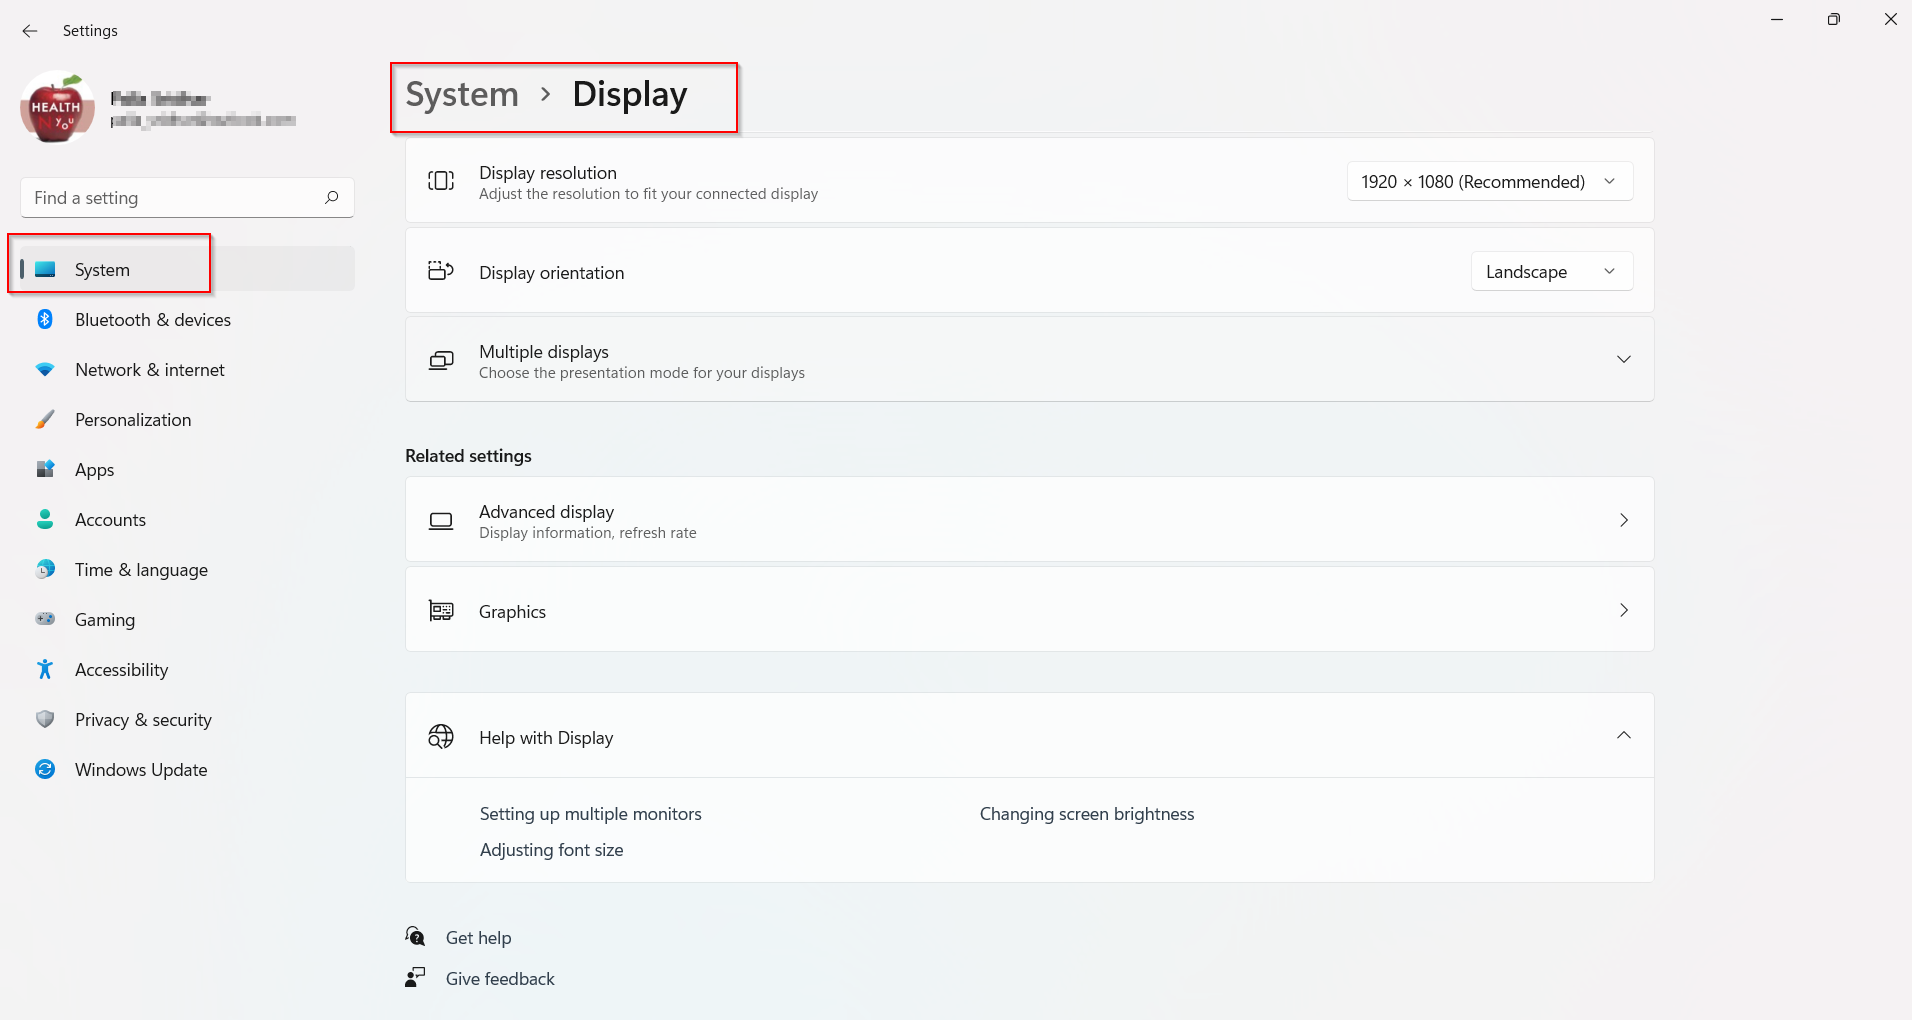Click the Display resolution icon
1912x1020 pixels.
click(441, 180)
